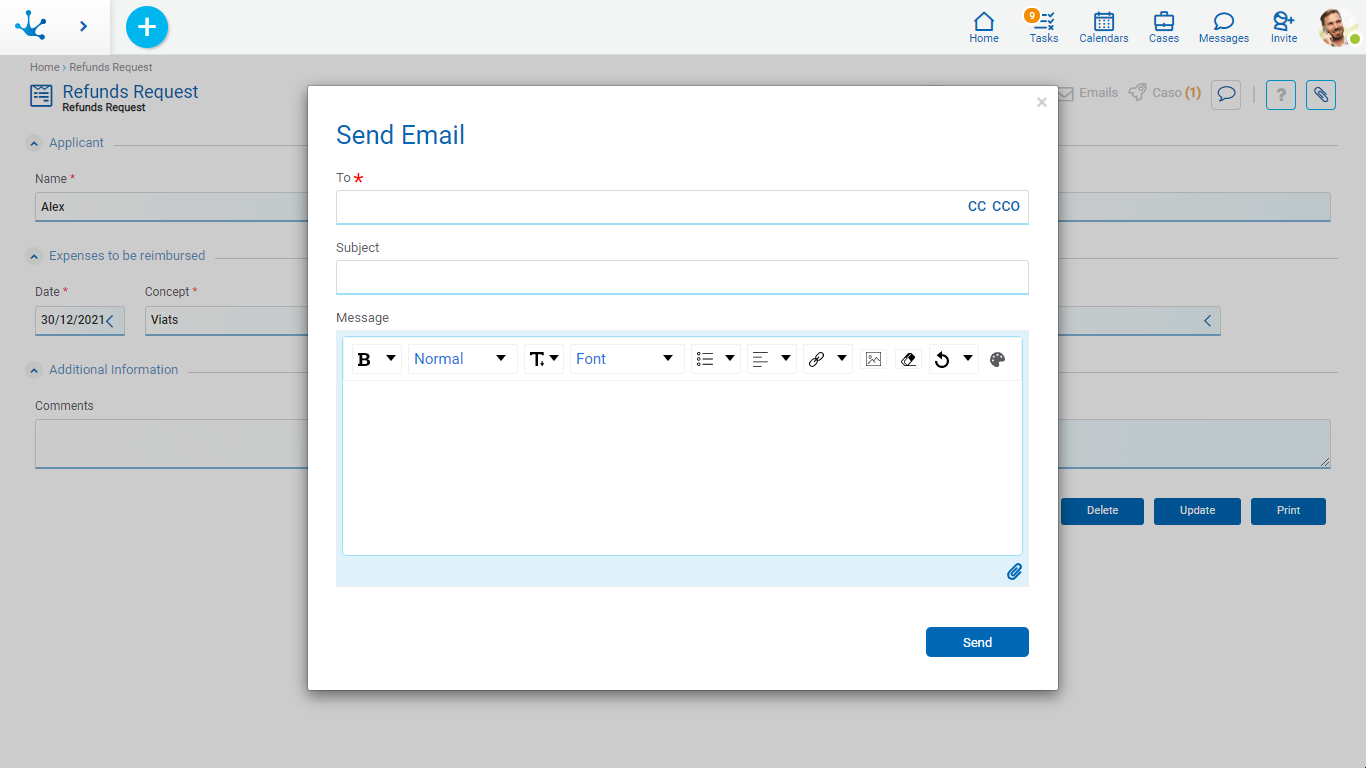Screen dimensions: 1366x768
Task: Click the undo arrow icon
Action: (942, 359)
